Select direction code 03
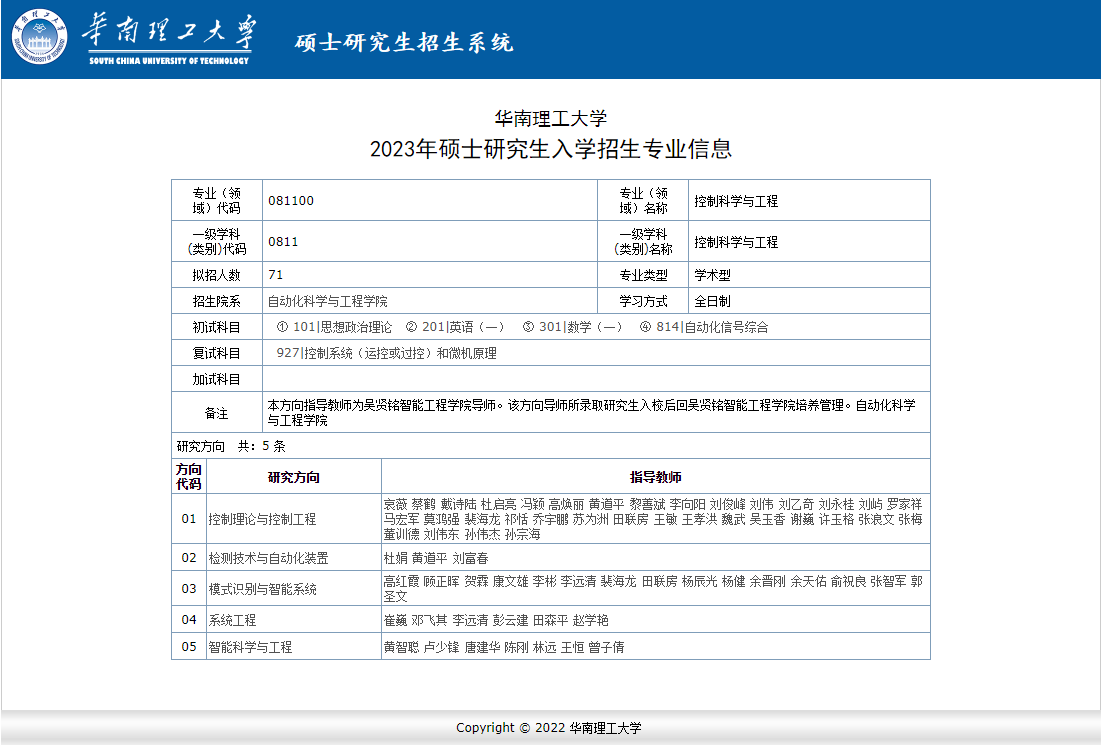 point(189,589)
